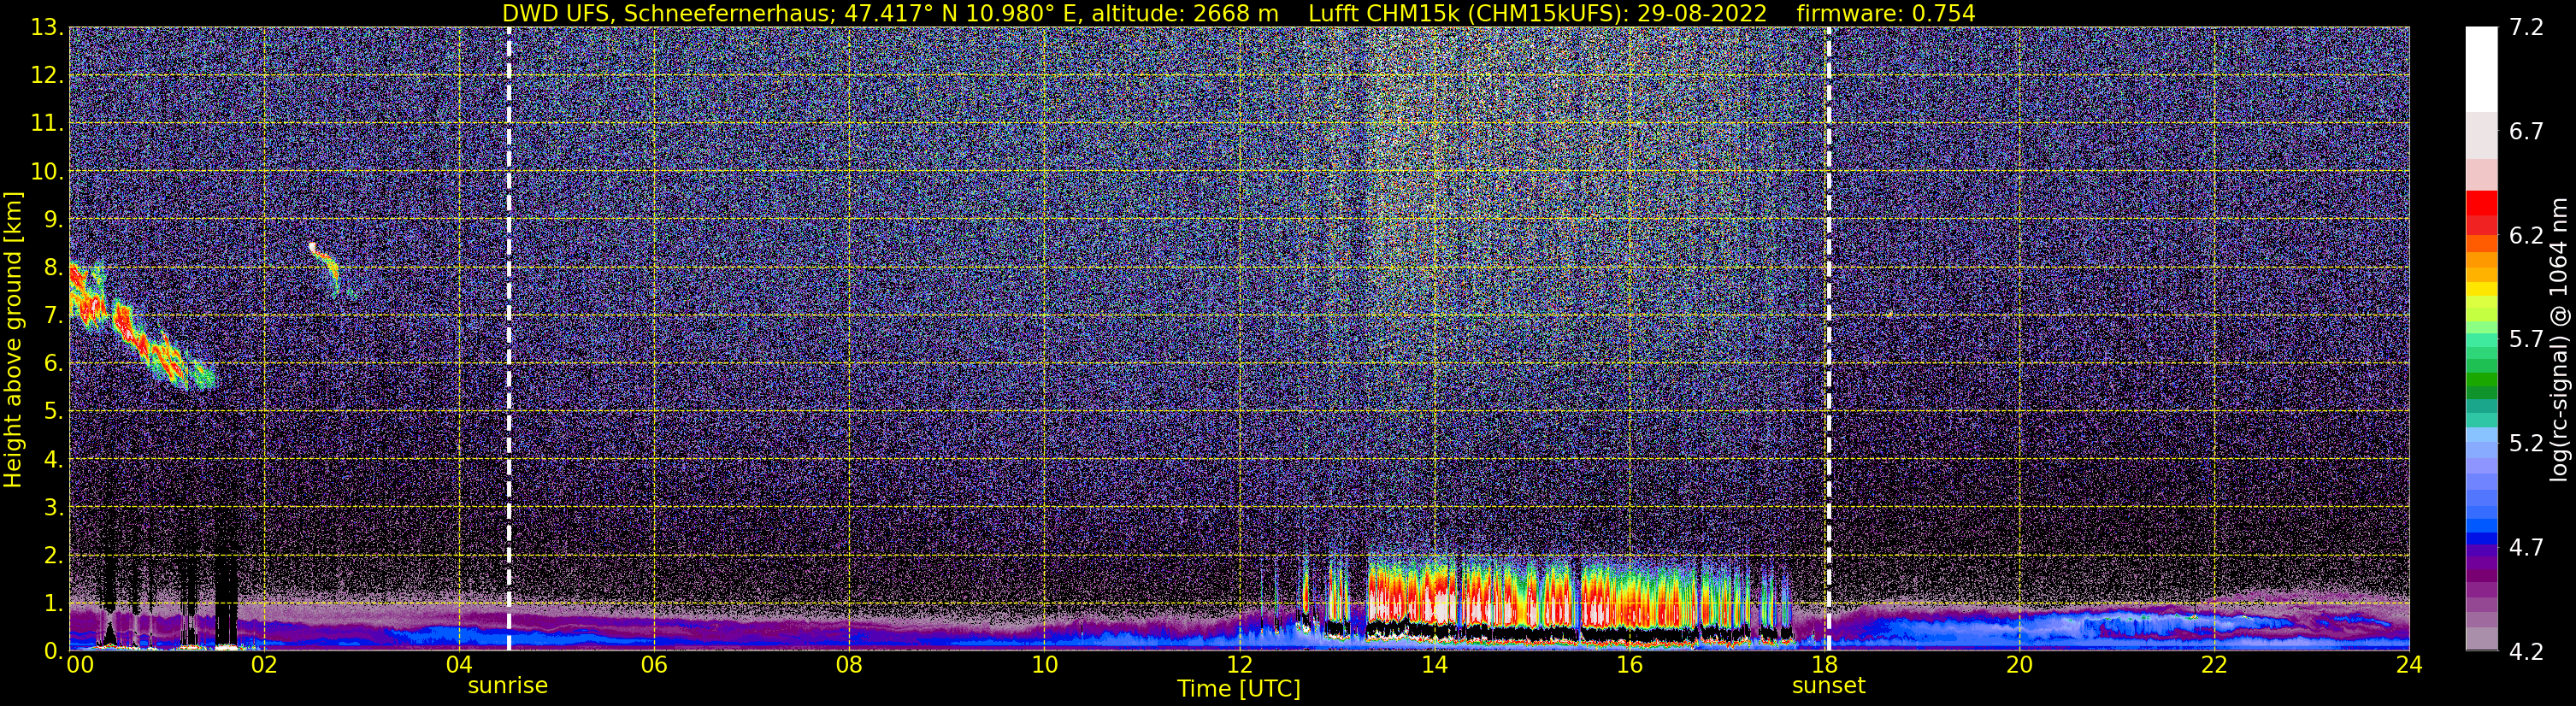The width and height of the screenshot is (2576, 706).
Task: Click the white dashed sunrise marker line
Action: coord(509,339)
